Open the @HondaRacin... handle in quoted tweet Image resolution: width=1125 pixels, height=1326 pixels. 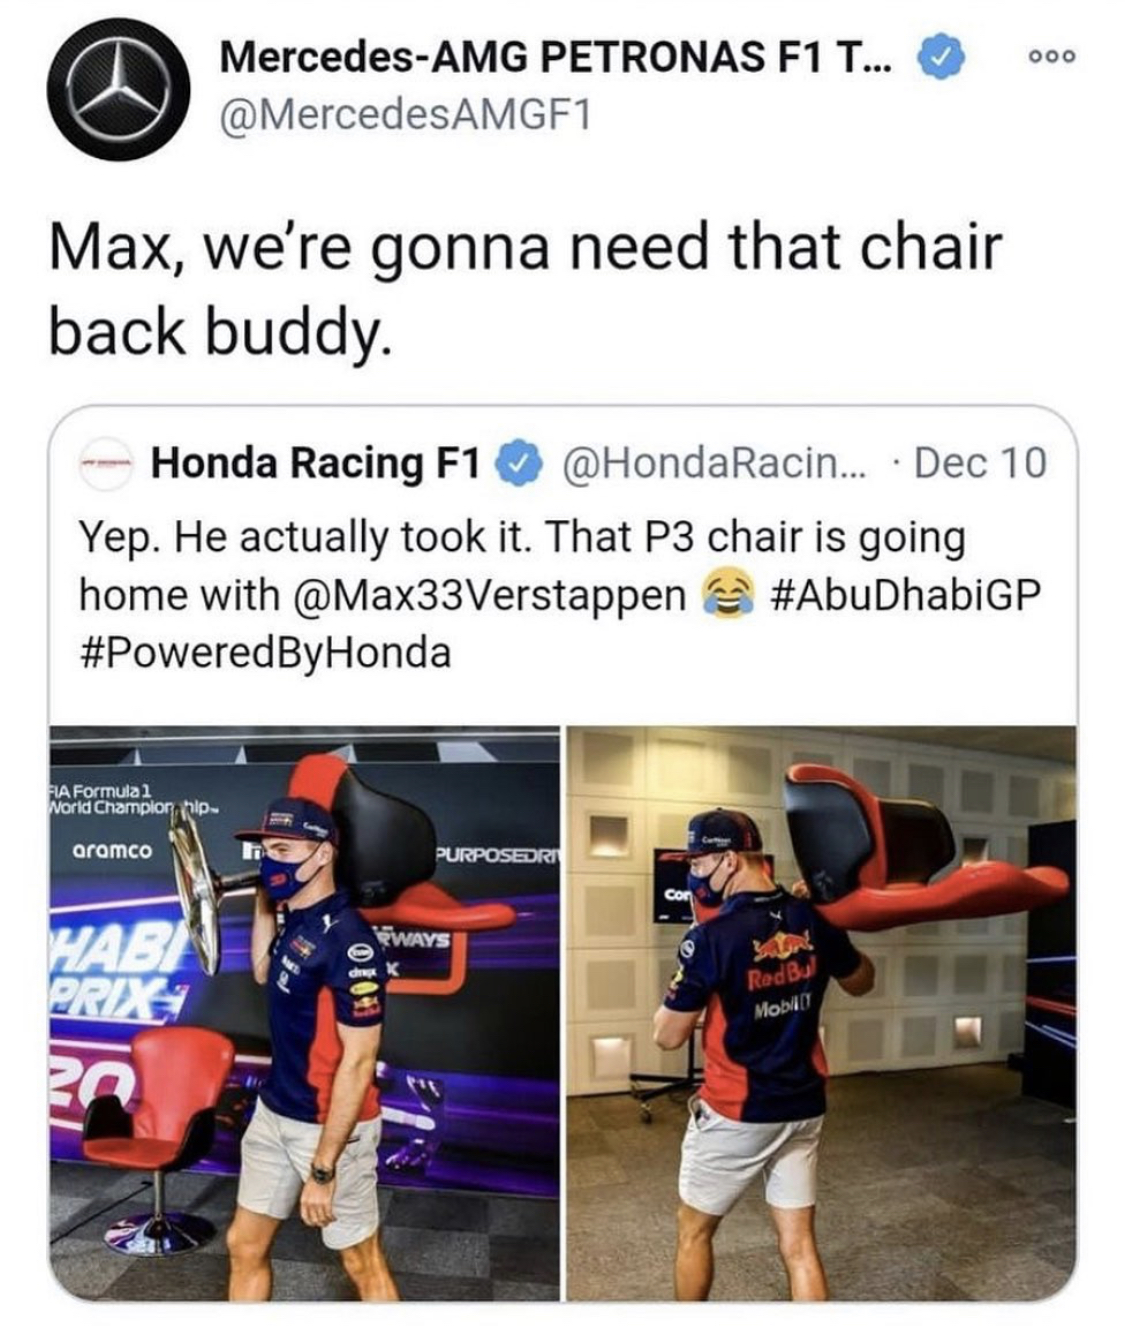tap(716, 463)
